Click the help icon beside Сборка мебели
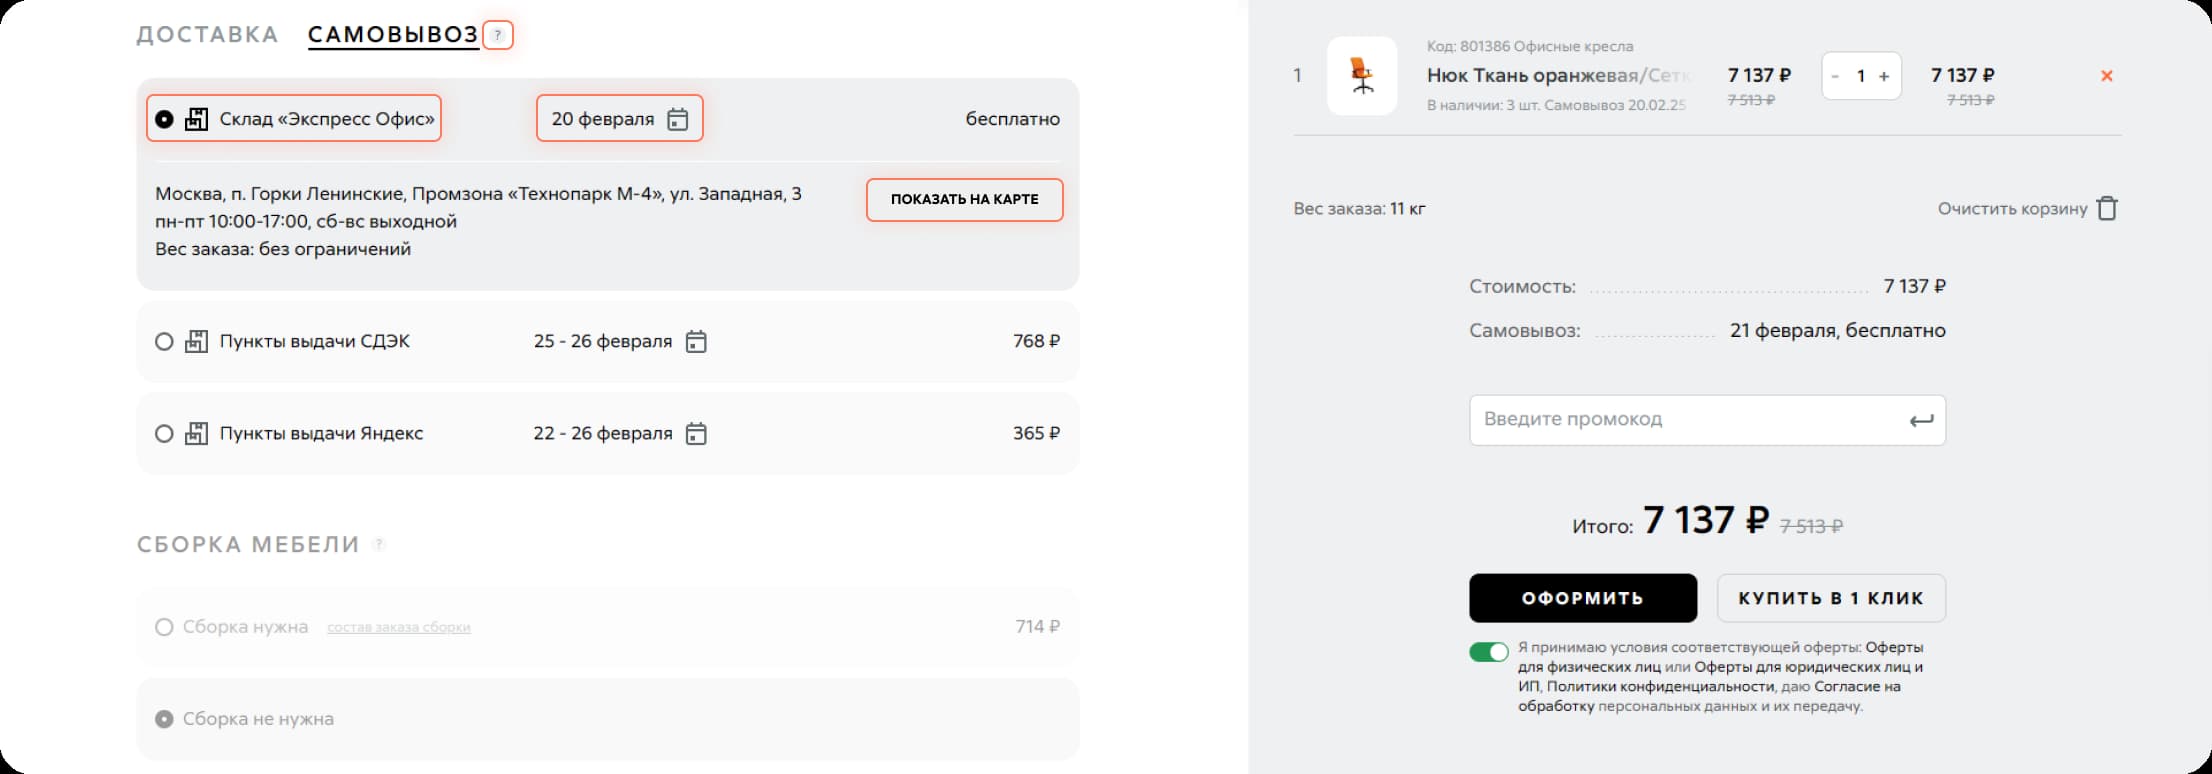 pyautogui.click(x=379, y=545)
